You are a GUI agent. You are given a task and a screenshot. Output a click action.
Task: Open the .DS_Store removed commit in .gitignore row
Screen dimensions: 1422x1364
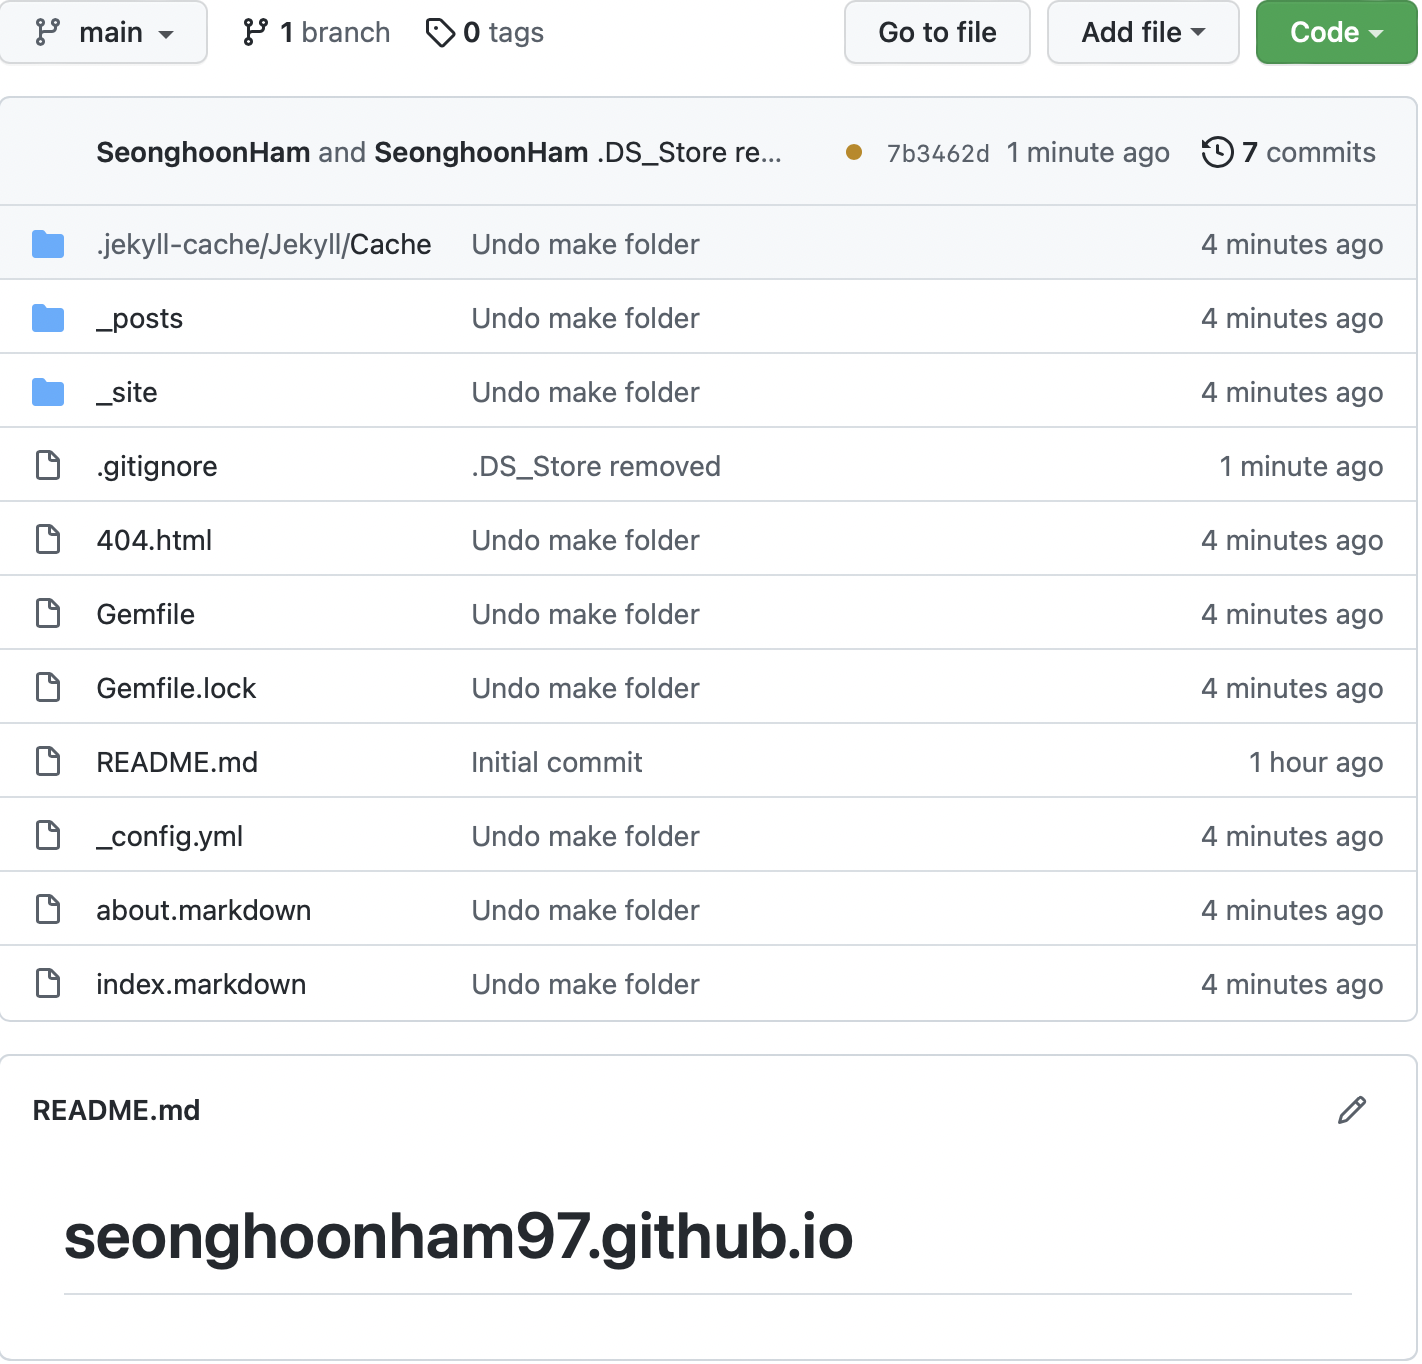[596, 466]
